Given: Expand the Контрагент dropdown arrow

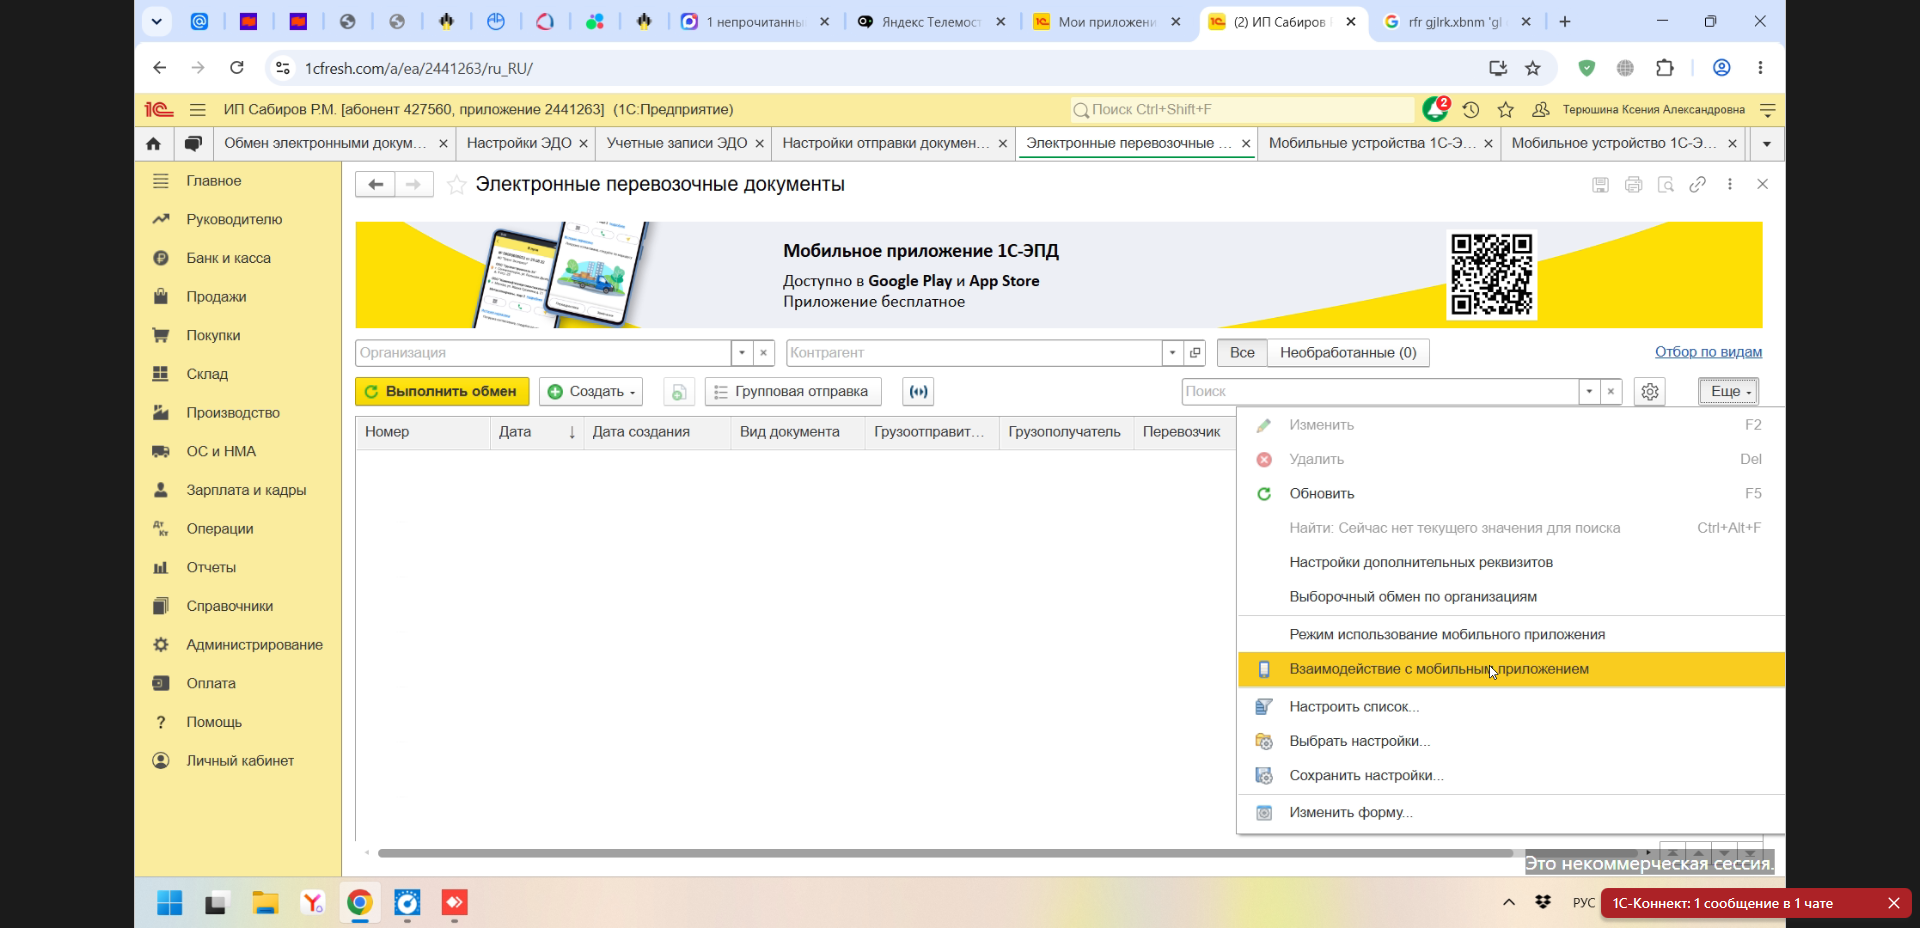Looking at the screenshot, I should tap(1173, 353).
